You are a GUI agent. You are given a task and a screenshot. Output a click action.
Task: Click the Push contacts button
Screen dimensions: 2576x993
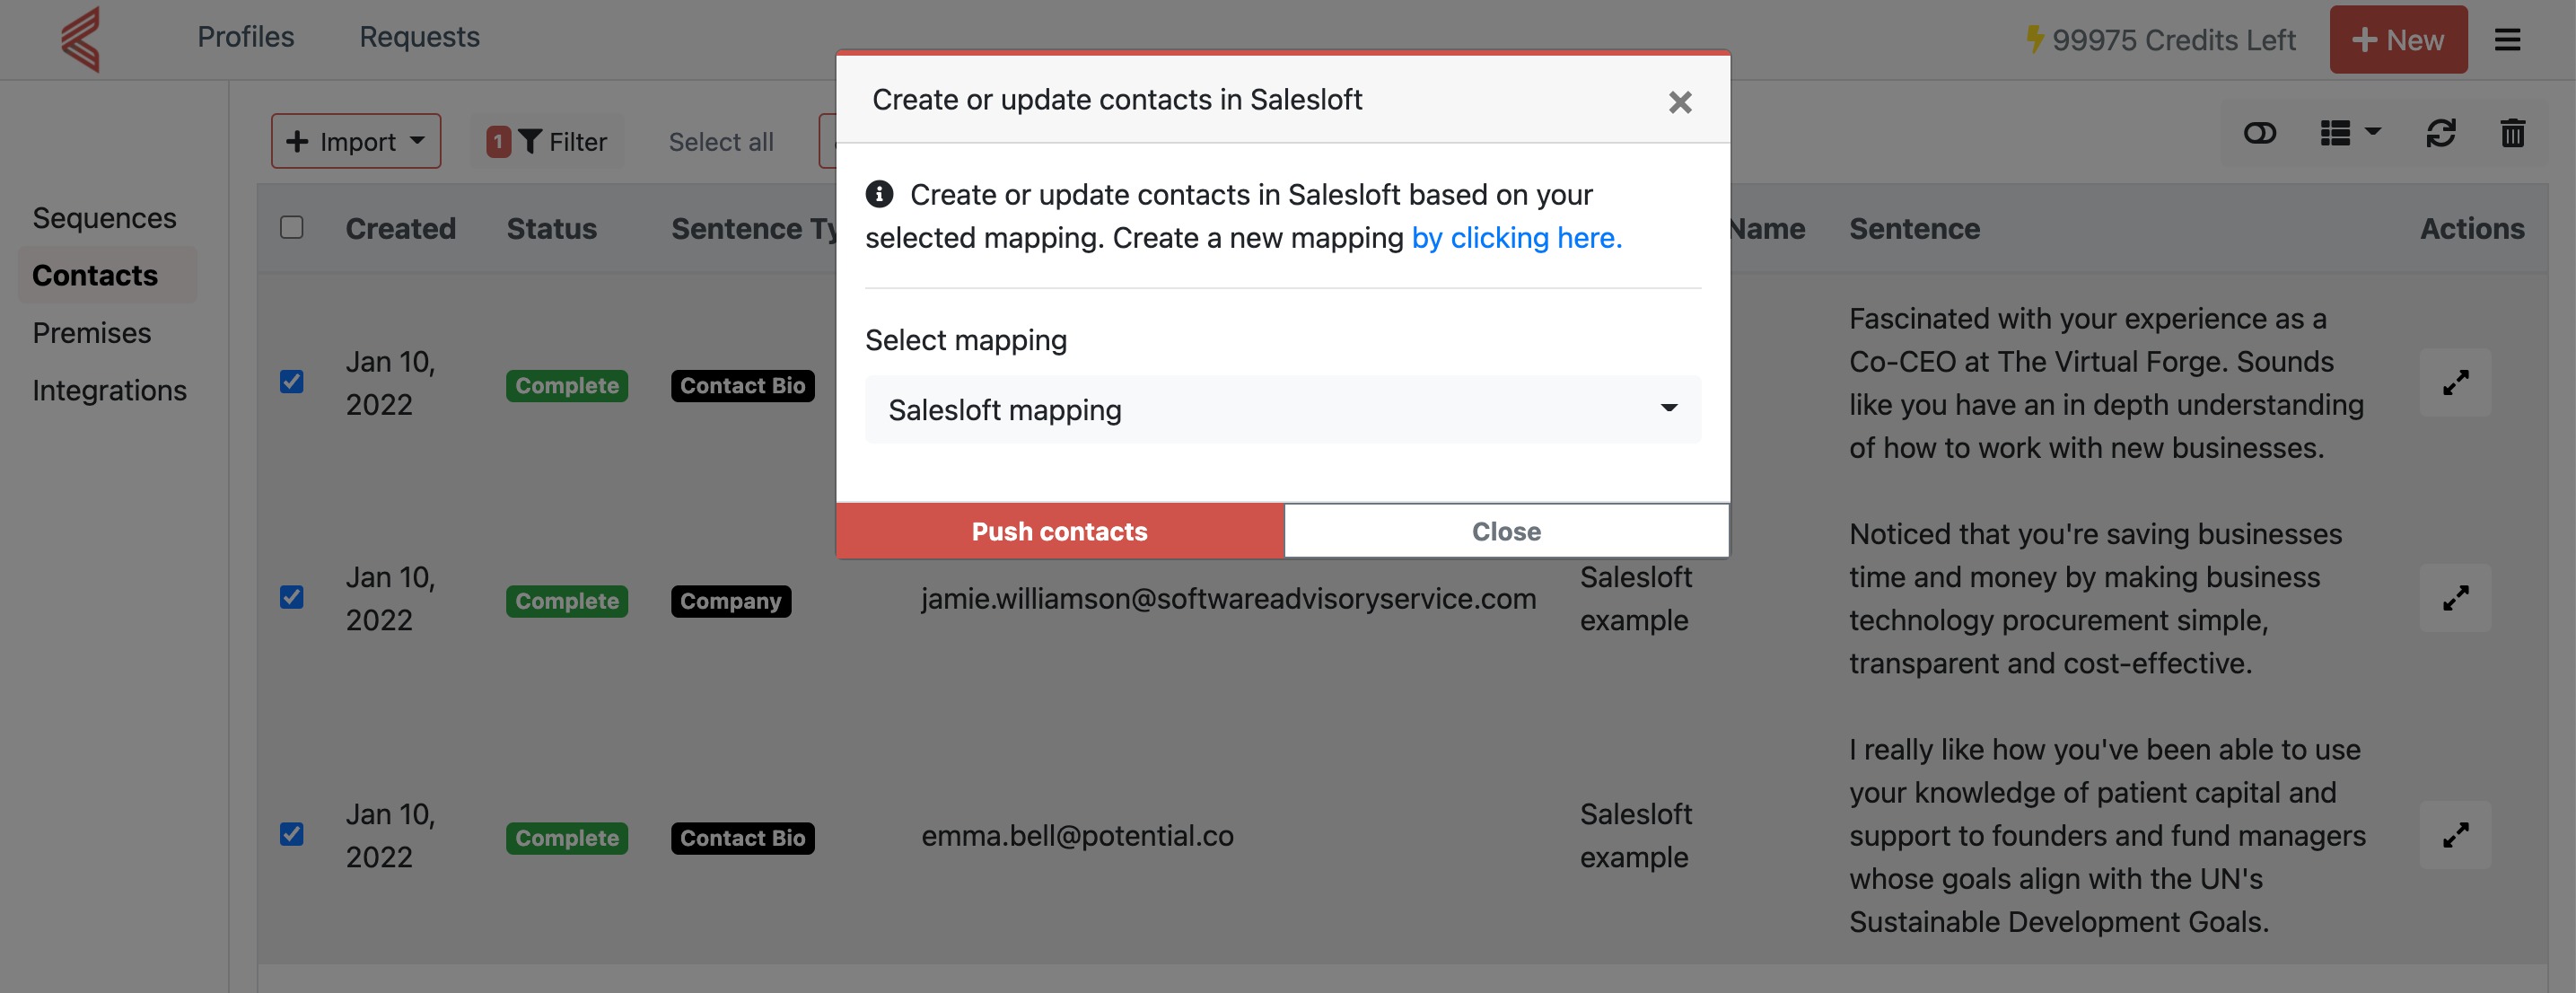click(x=1060, y=531)
